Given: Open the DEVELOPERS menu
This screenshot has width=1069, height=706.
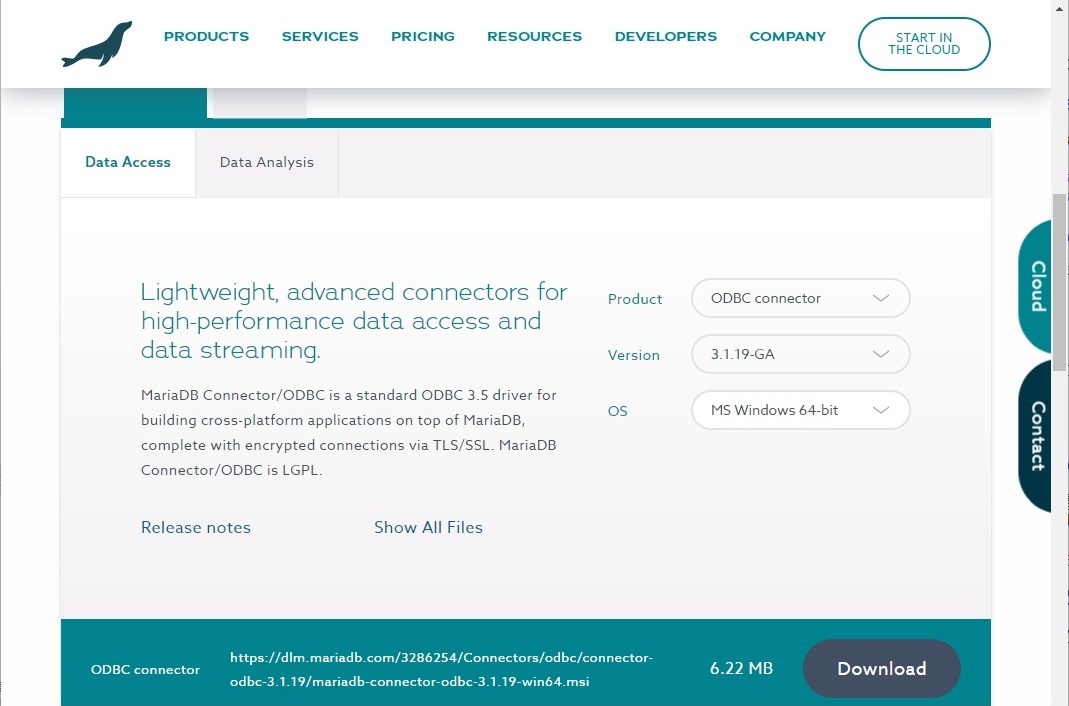Looking at the screenshot, I should click(x=665, y=37).
